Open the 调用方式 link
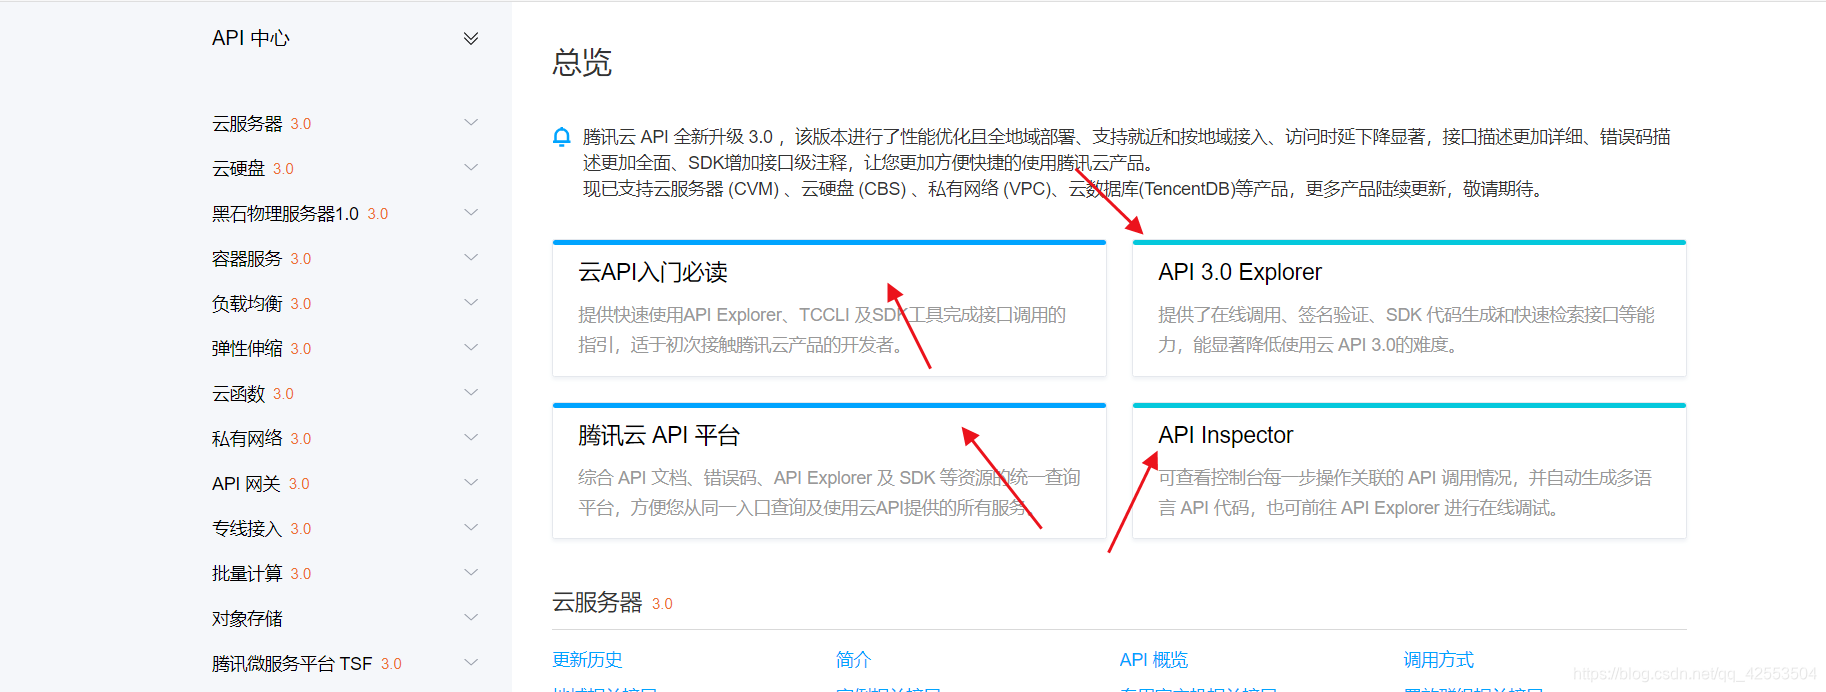Image resolution: width=1826 pixels, height=692 pixels. 1438,660
